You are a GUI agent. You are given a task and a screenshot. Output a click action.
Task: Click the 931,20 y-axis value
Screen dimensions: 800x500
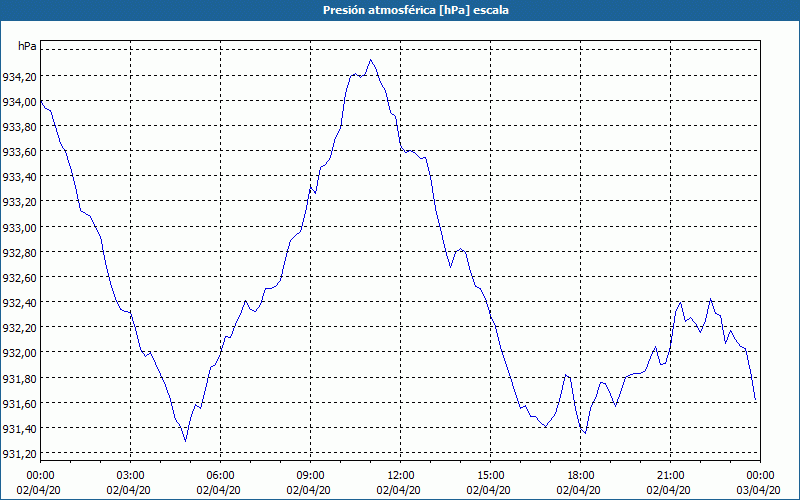(19, 454)
